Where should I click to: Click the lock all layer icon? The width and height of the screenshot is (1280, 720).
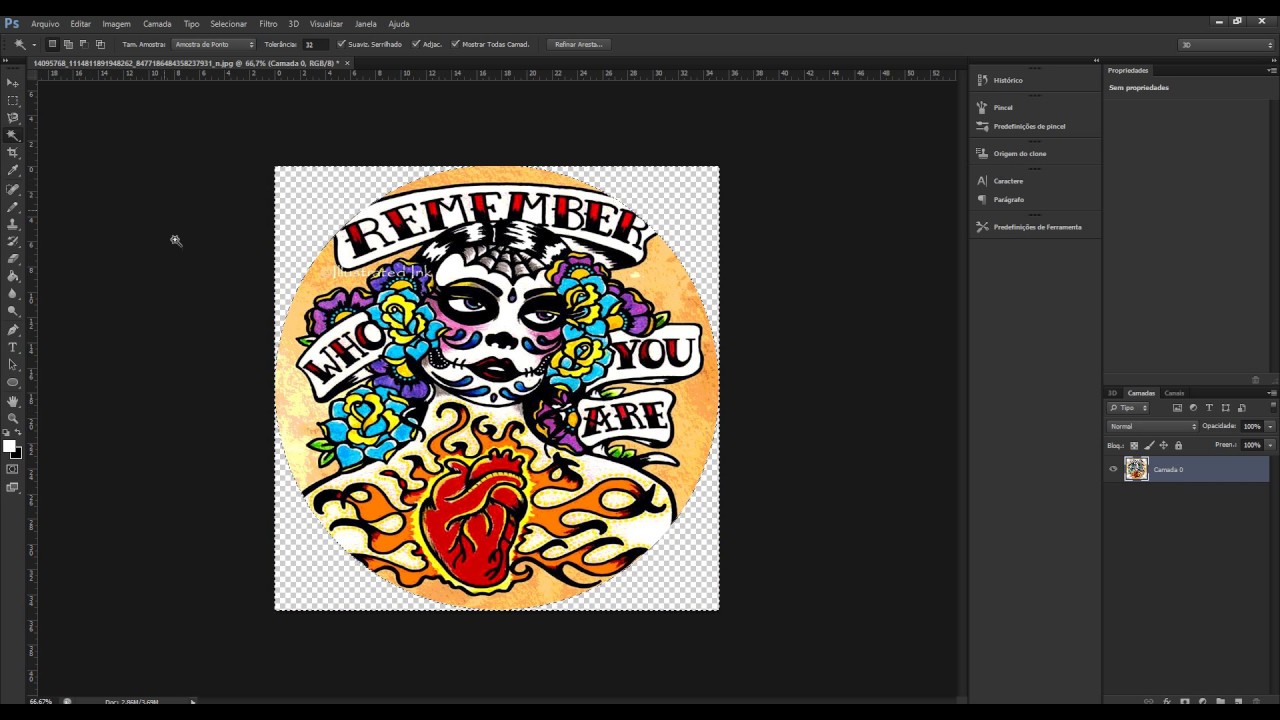click(1178, 445)
